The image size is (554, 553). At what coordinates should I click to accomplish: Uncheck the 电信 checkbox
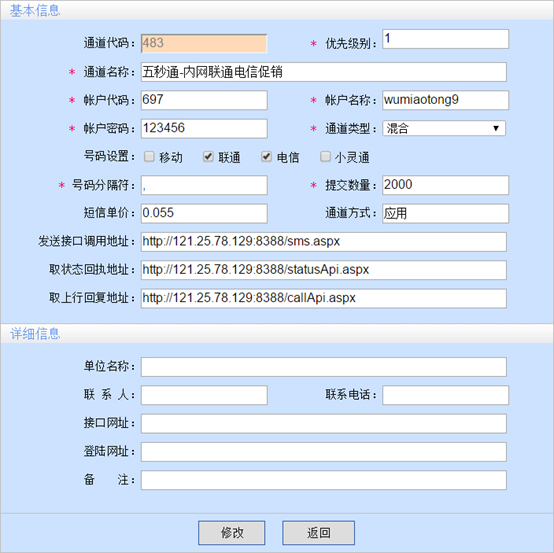click(x=266, y=157)
